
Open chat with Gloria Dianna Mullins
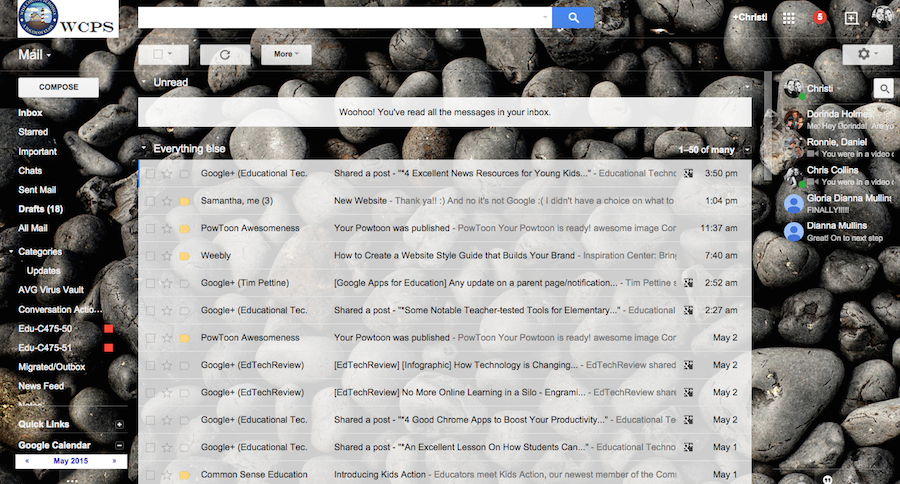point(839,203)
